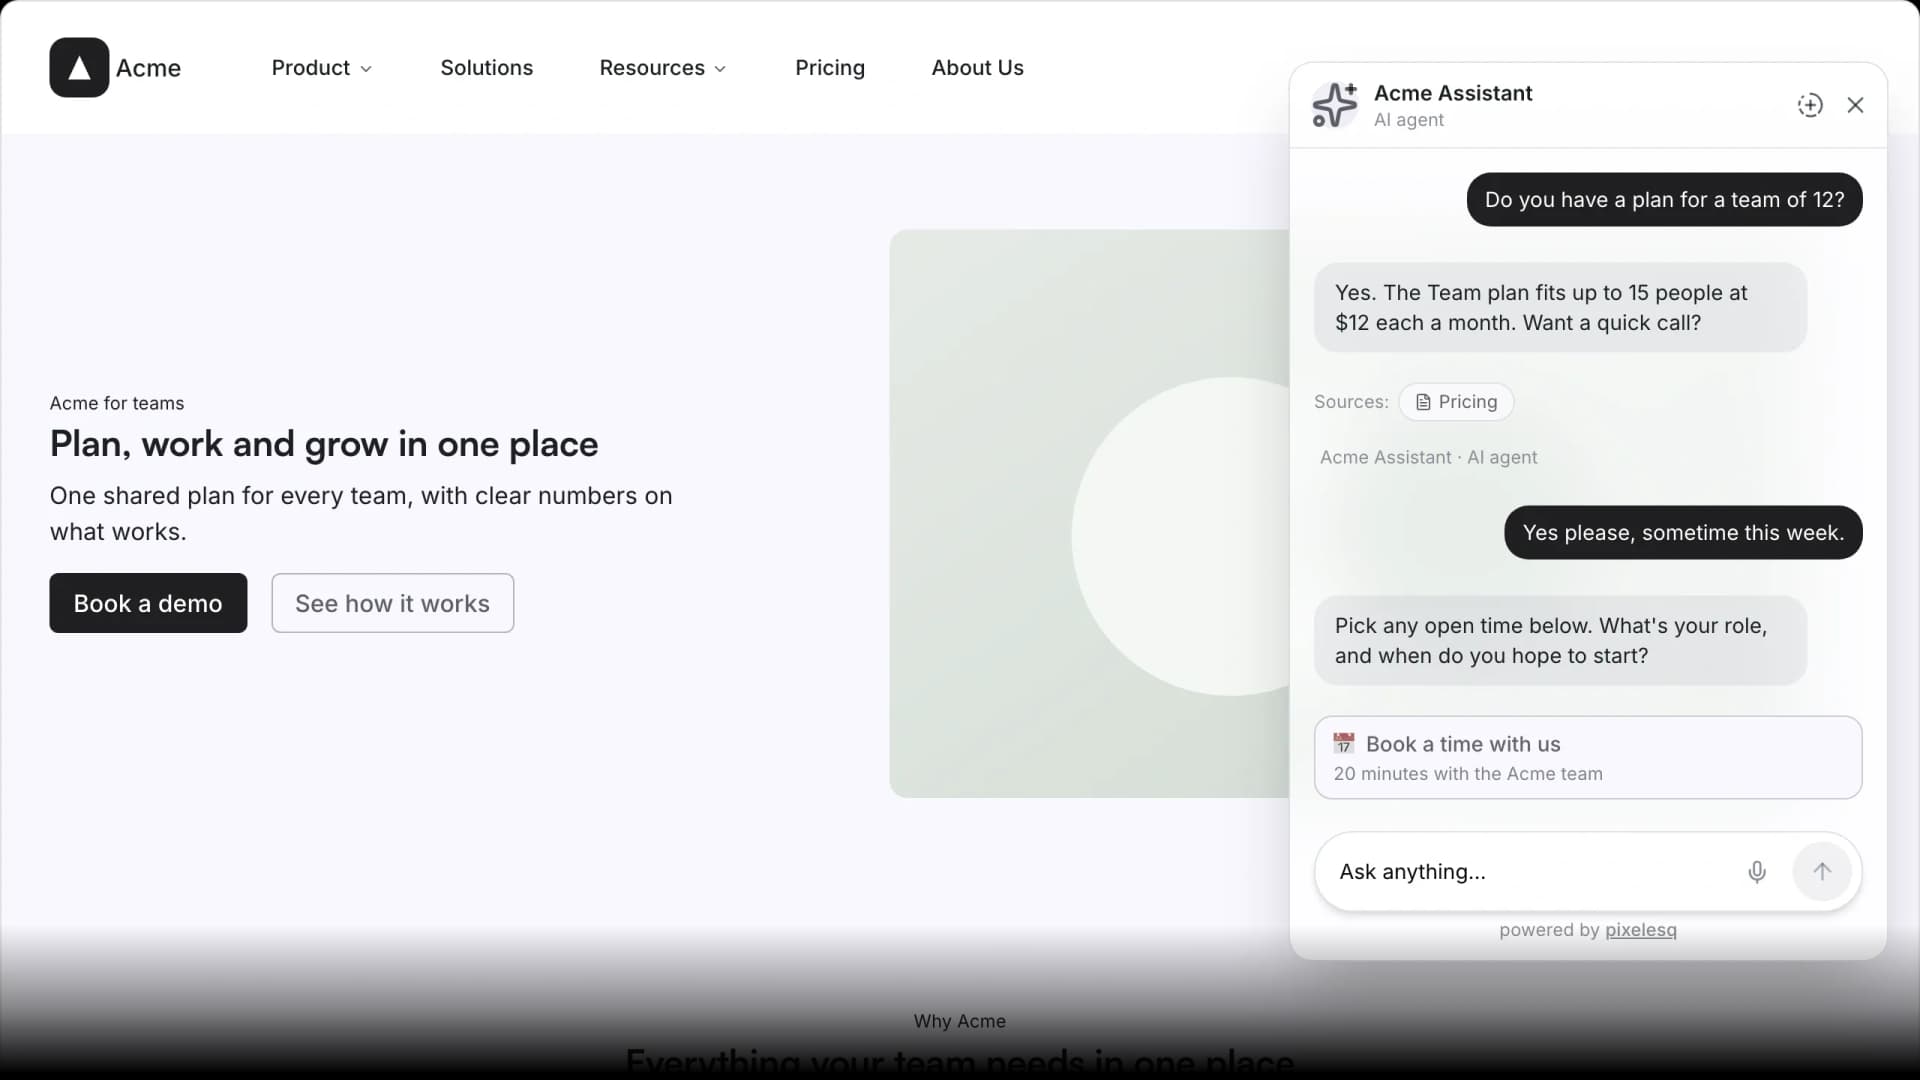Expand the Product dropdown chevron
The image size is (1920, 1080).
pyautogui.click(x=366, y=69)
